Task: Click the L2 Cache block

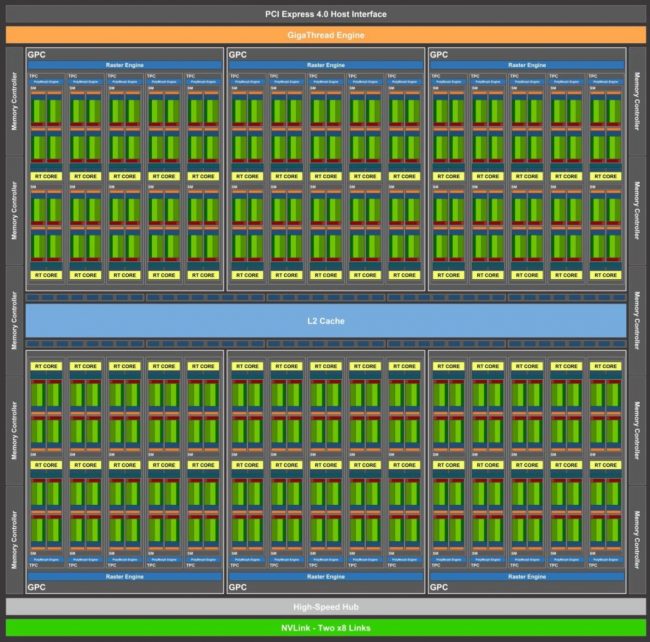Action: pos(326,321)
